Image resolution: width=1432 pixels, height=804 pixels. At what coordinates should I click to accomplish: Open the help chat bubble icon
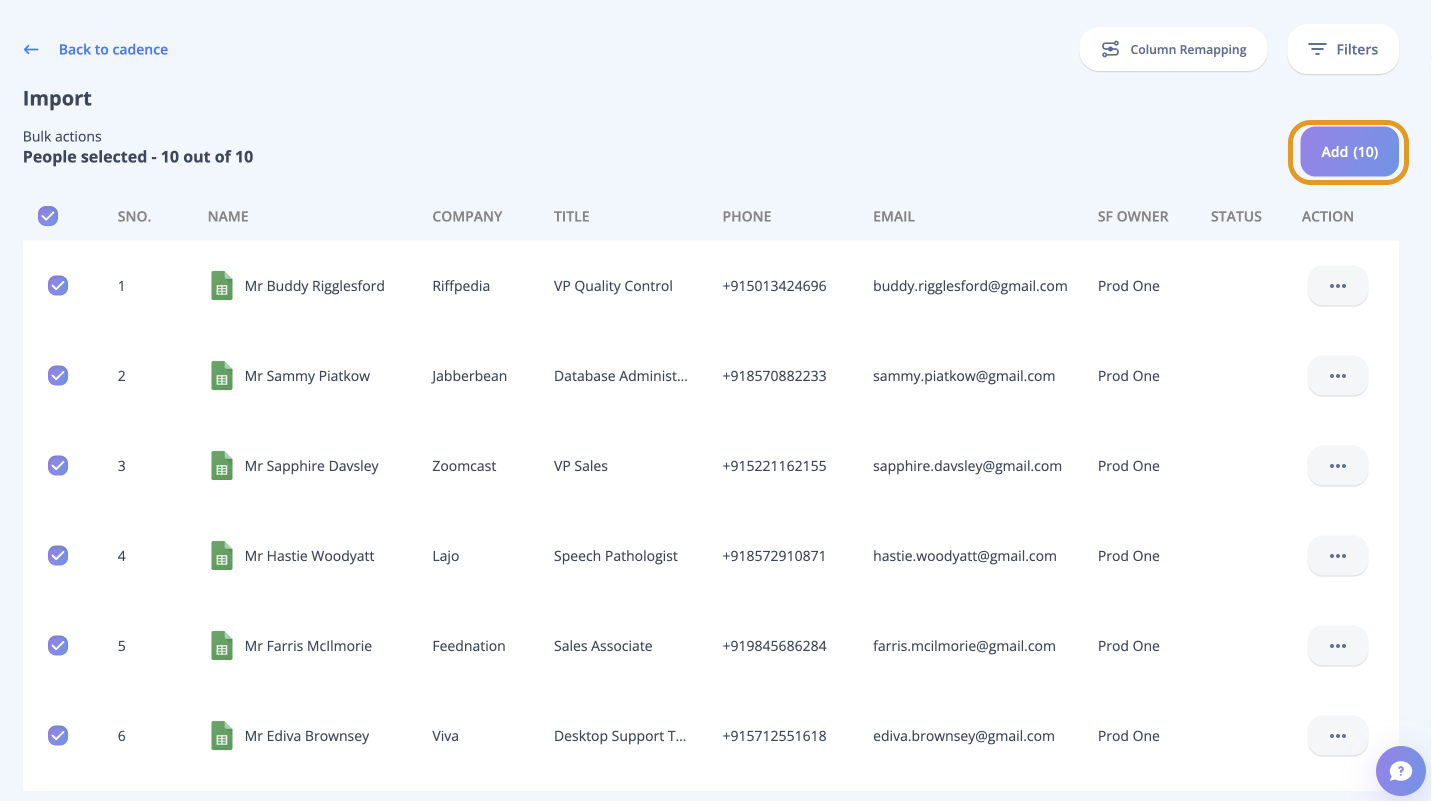click(x=1400, y=771)
